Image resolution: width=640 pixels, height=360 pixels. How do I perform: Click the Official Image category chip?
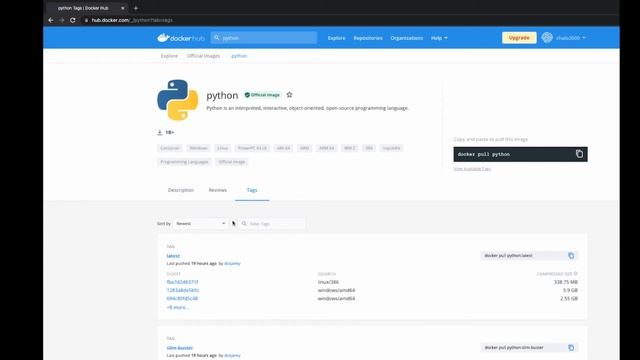click(x=231, y=162)
